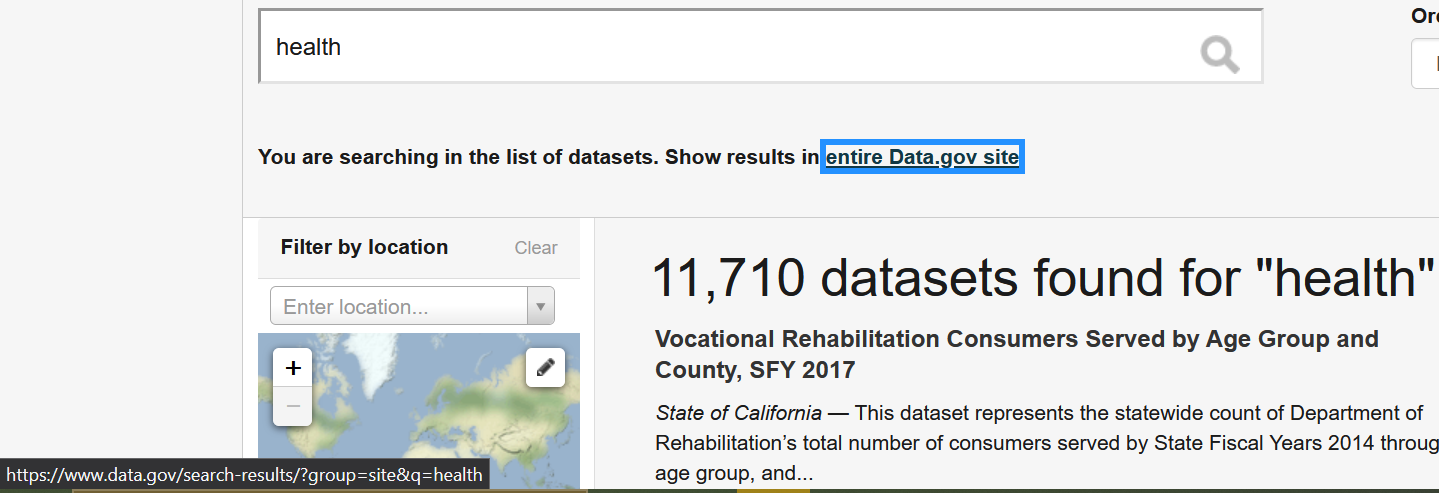Open Vocational Rehabilitation Consumers Served dataset
Screen dimensions: 1439x493
click(x=1017, y=354)
